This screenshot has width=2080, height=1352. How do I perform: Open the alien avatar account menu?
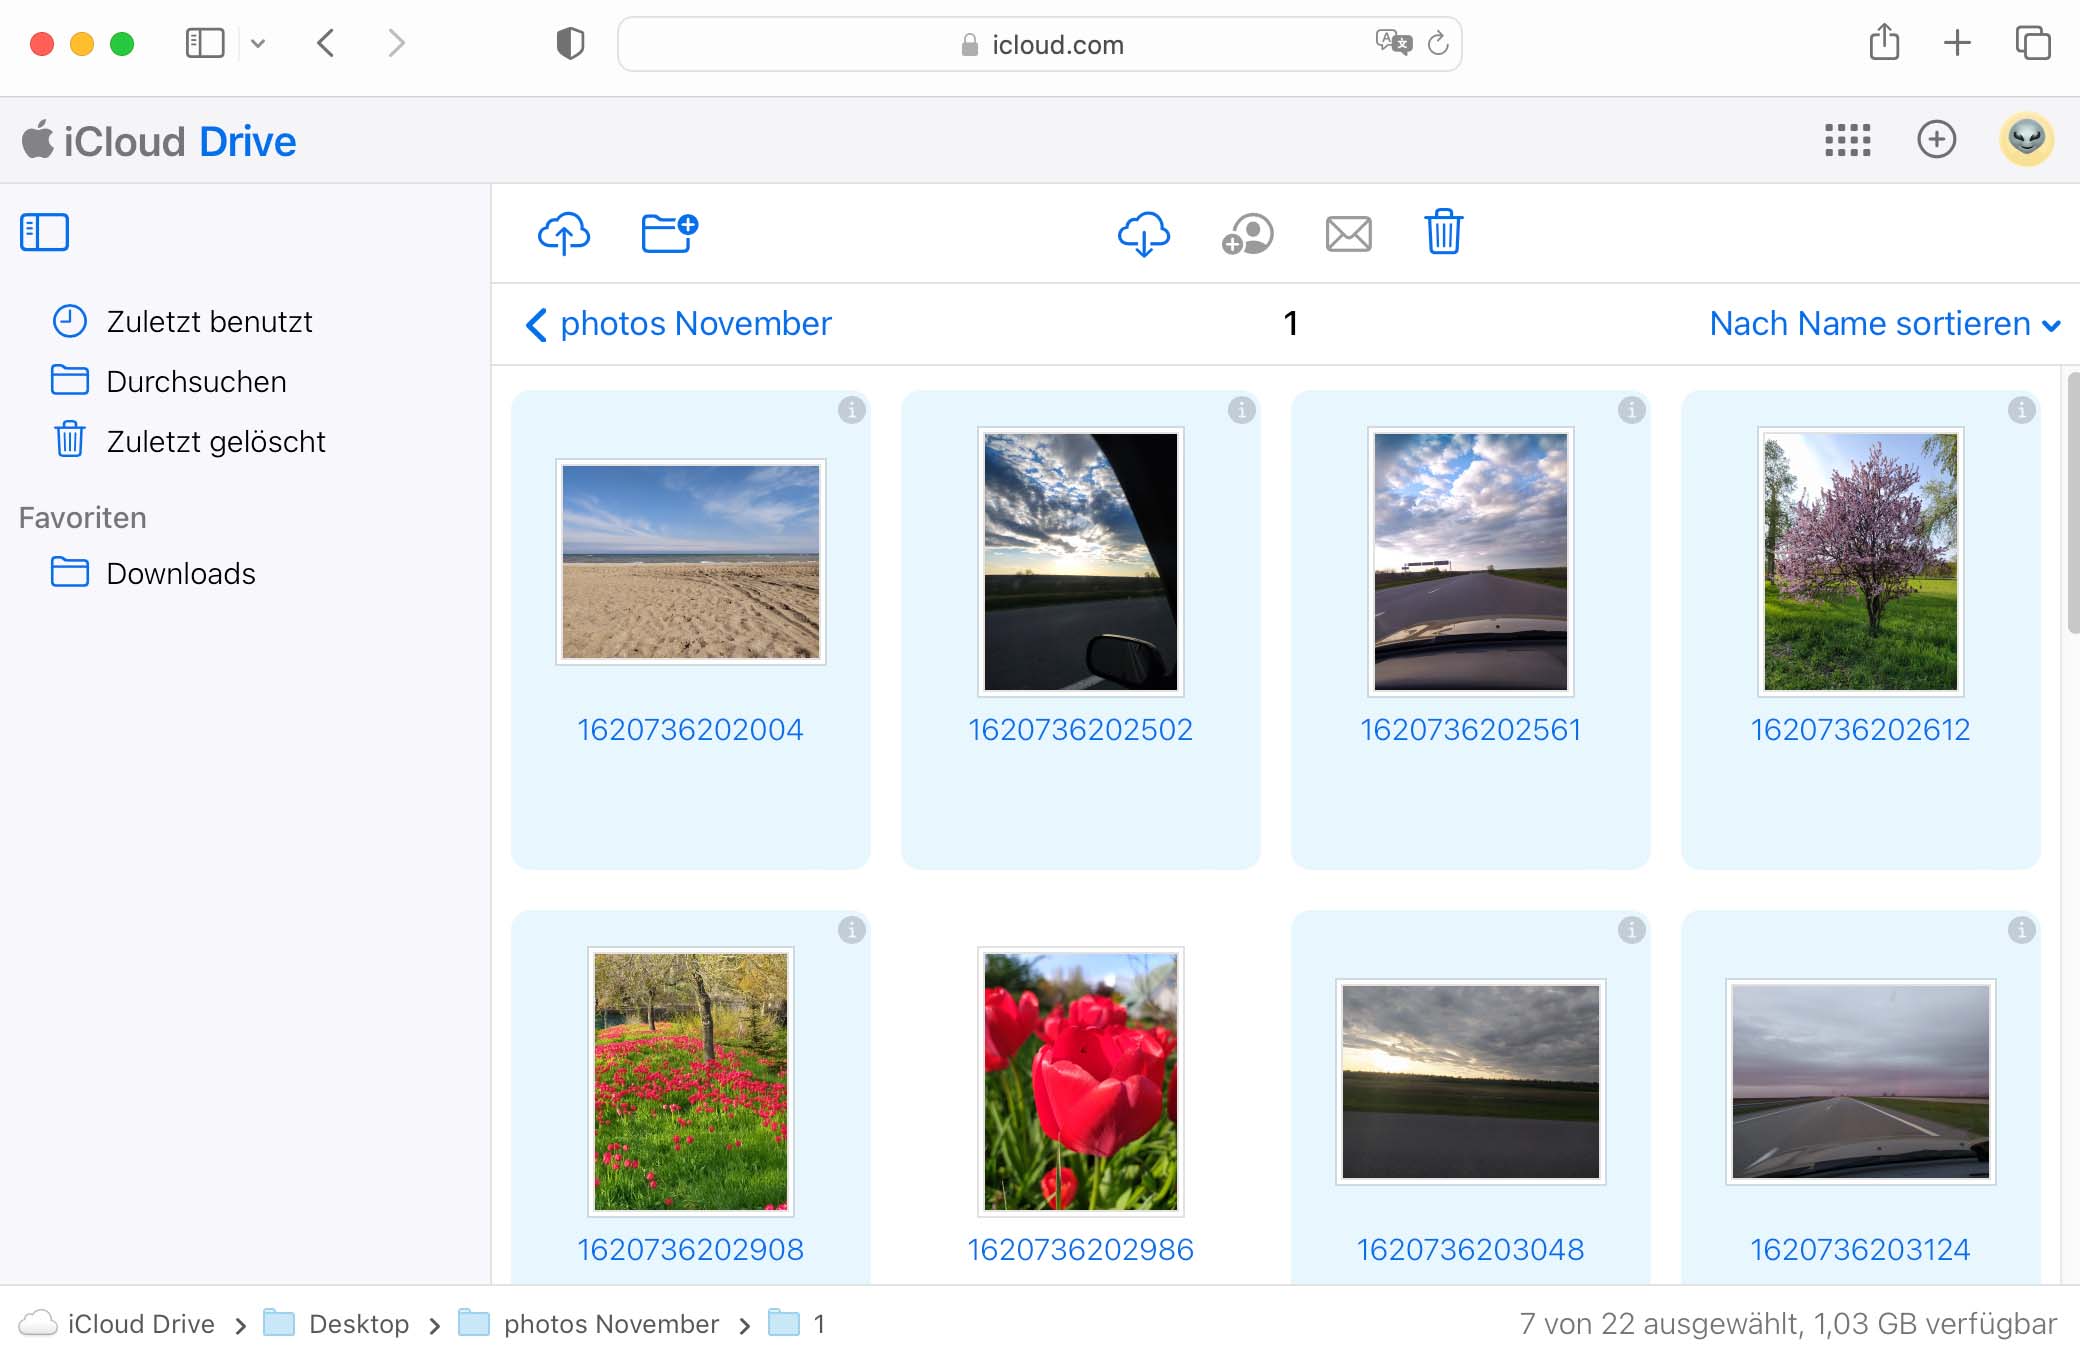tap(2026, 139)
